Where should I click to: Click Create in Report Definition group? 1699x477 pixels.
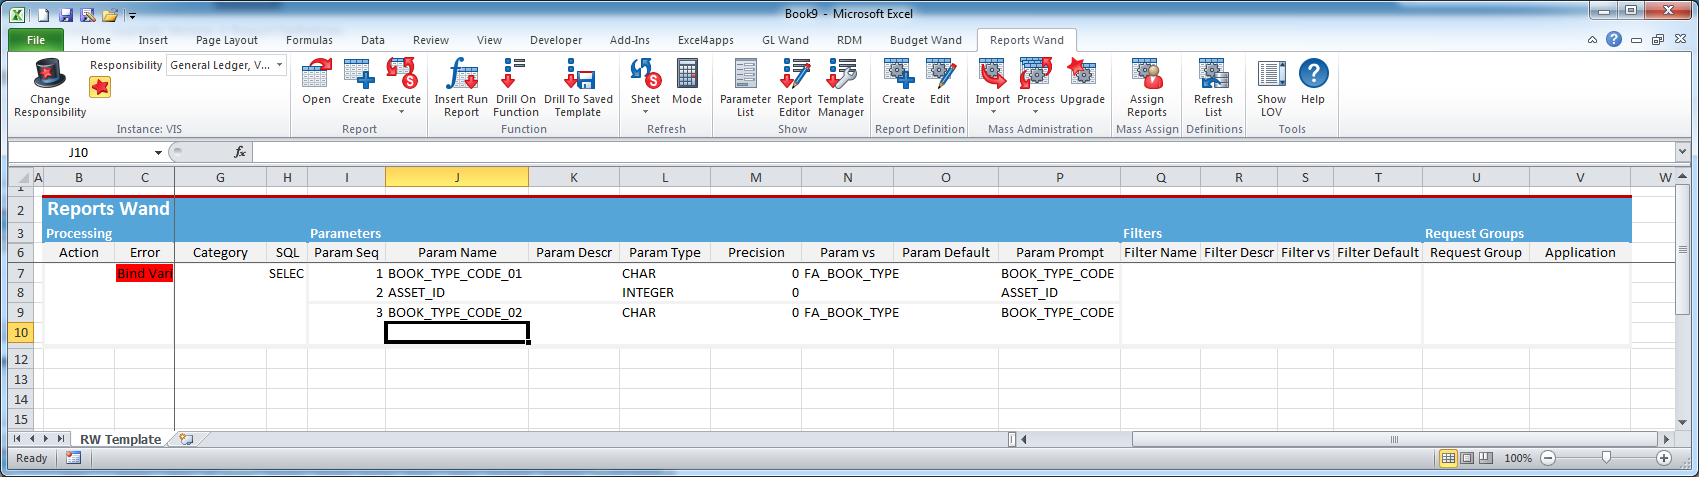pos(898,74)
